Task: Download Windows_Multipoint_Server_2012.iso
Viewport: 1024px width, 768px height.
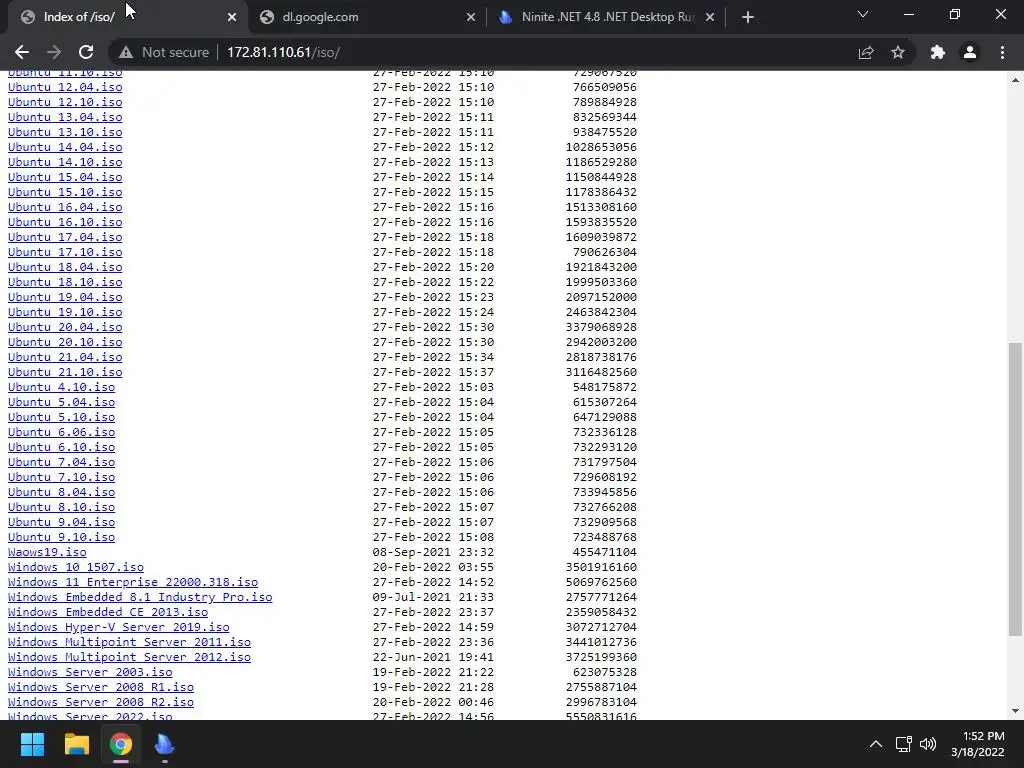Action: tap(129, 658)
